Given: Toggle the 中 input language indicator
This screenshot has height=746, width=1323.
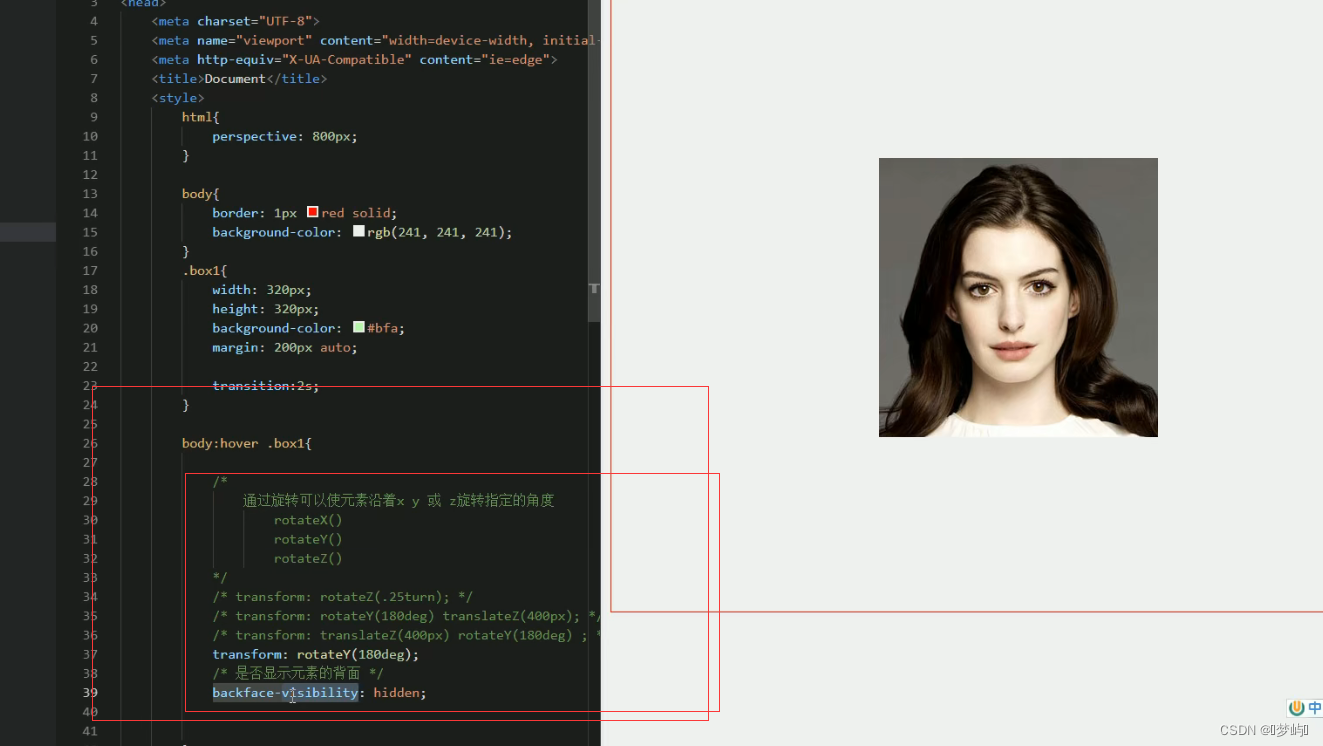Looking at the screenshot, I should click(1315, 707).
